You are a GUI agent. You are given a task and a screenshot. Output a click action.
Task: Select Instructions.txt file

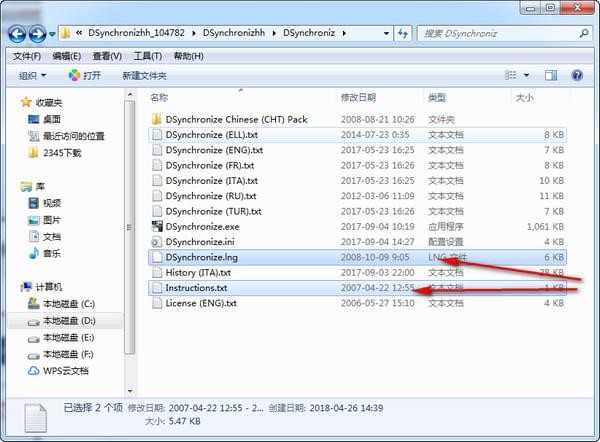click(196, 287)
